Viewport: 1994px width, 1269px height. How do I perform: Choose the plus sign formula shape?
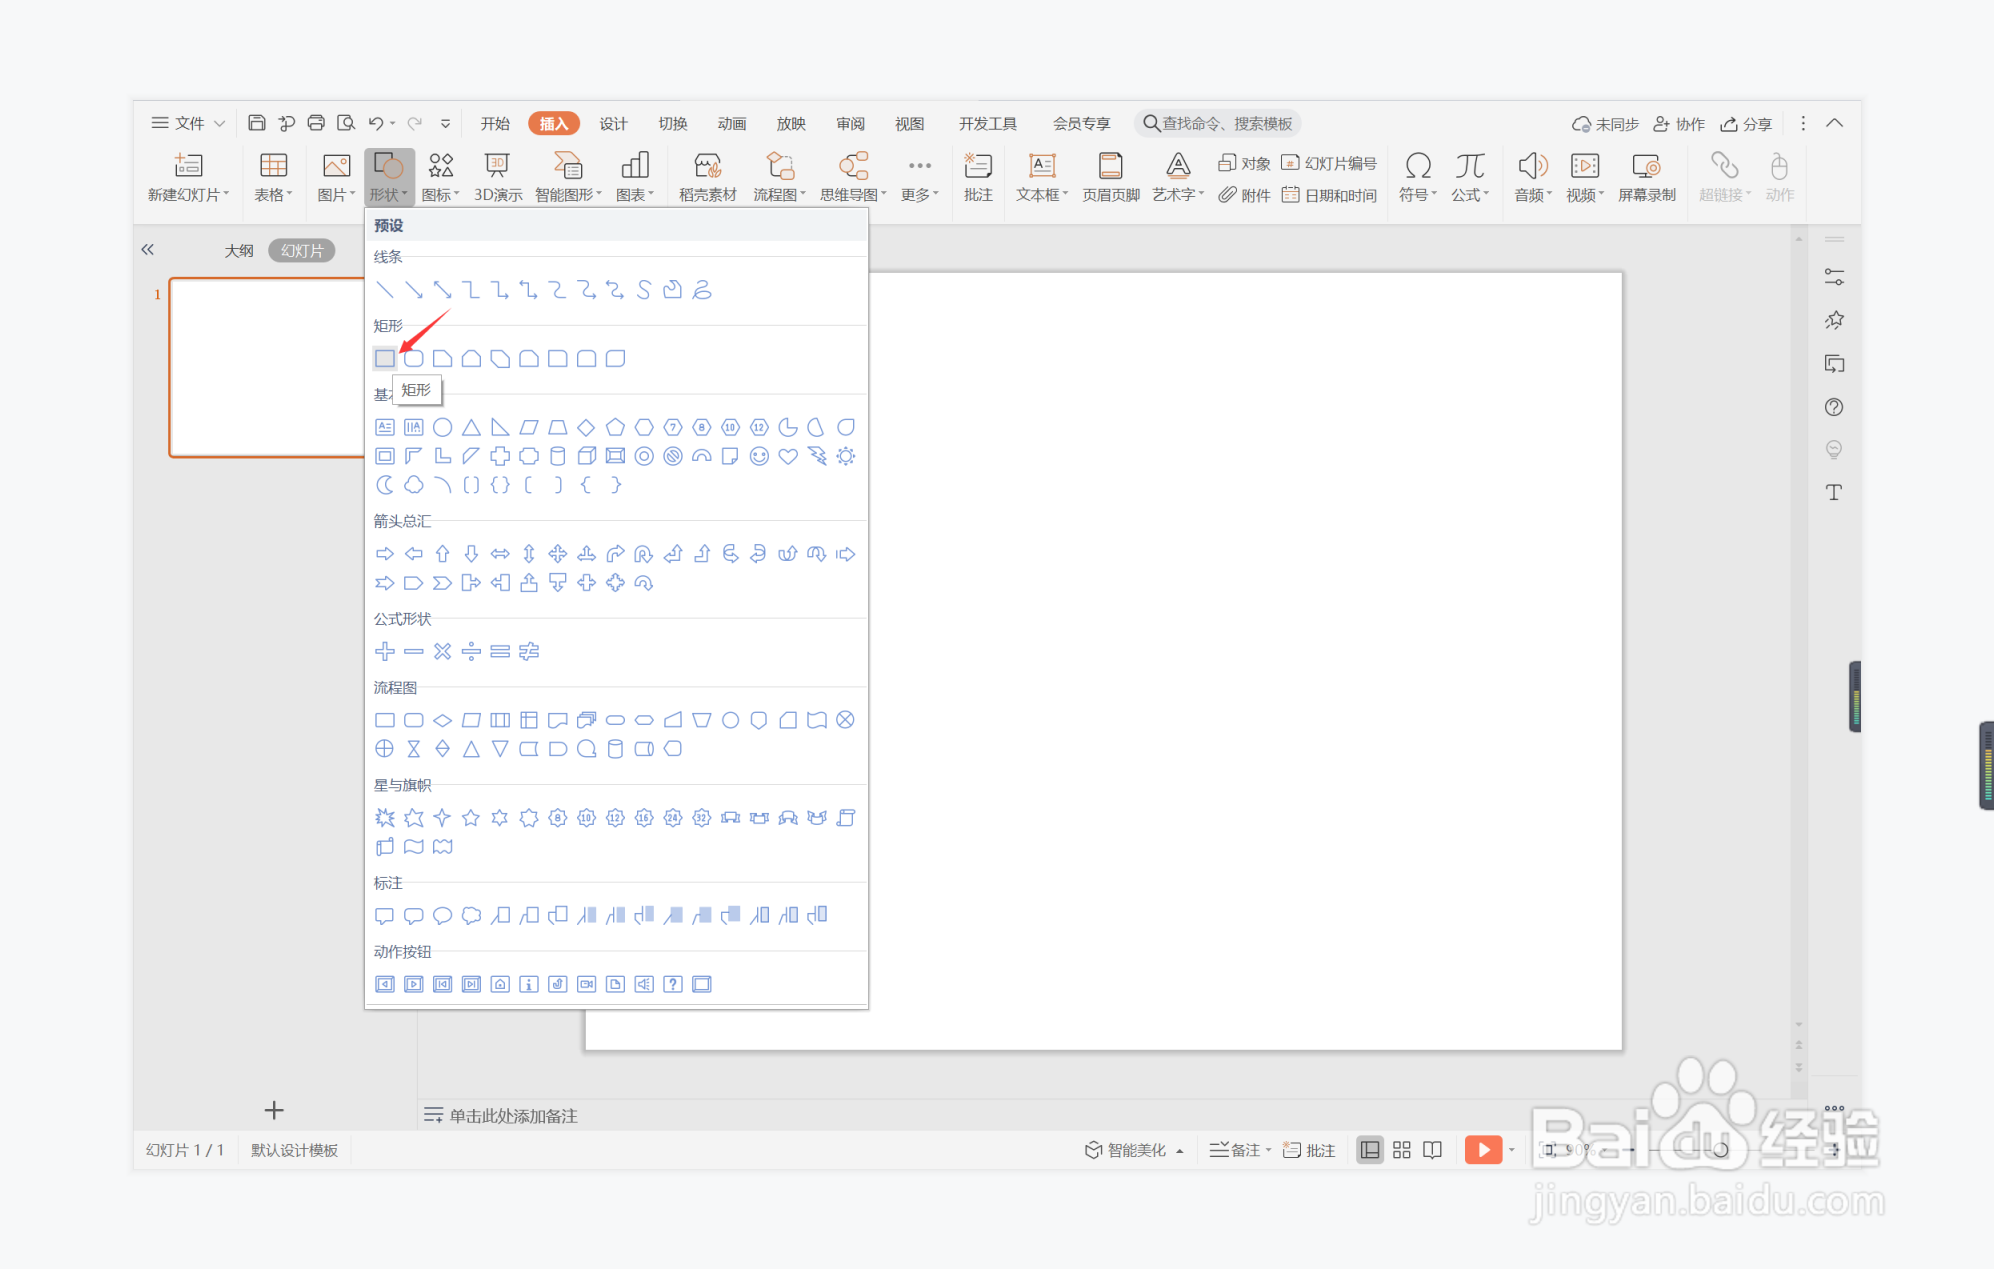pos(385,652)
